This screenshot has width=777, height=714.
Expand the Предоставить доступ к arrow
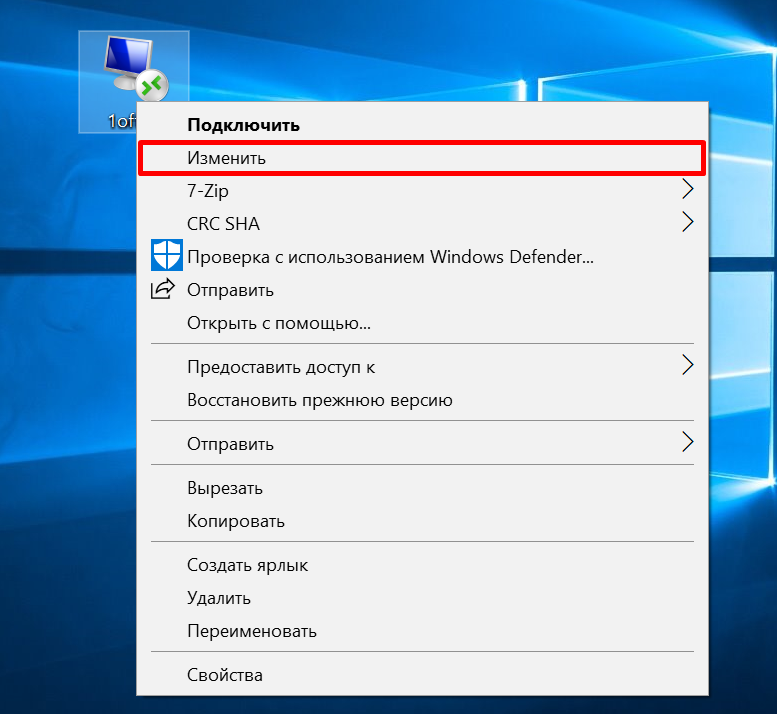[687, 365]
